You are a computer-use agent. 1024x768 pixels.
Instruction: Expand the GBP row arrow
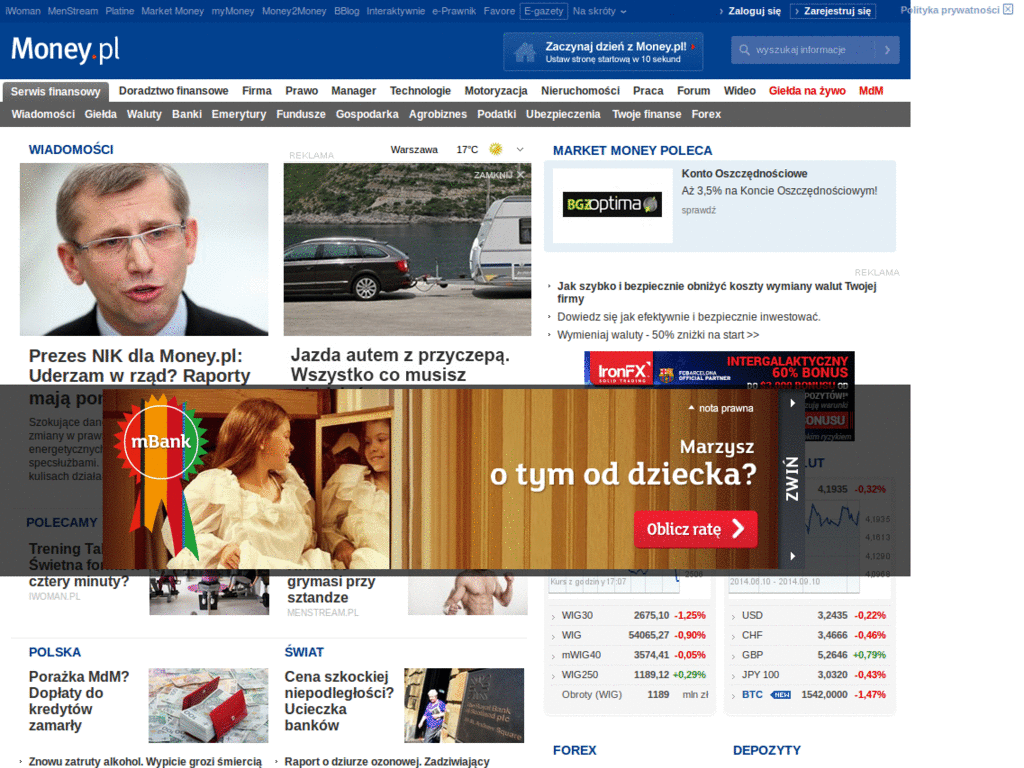point(733,656)
